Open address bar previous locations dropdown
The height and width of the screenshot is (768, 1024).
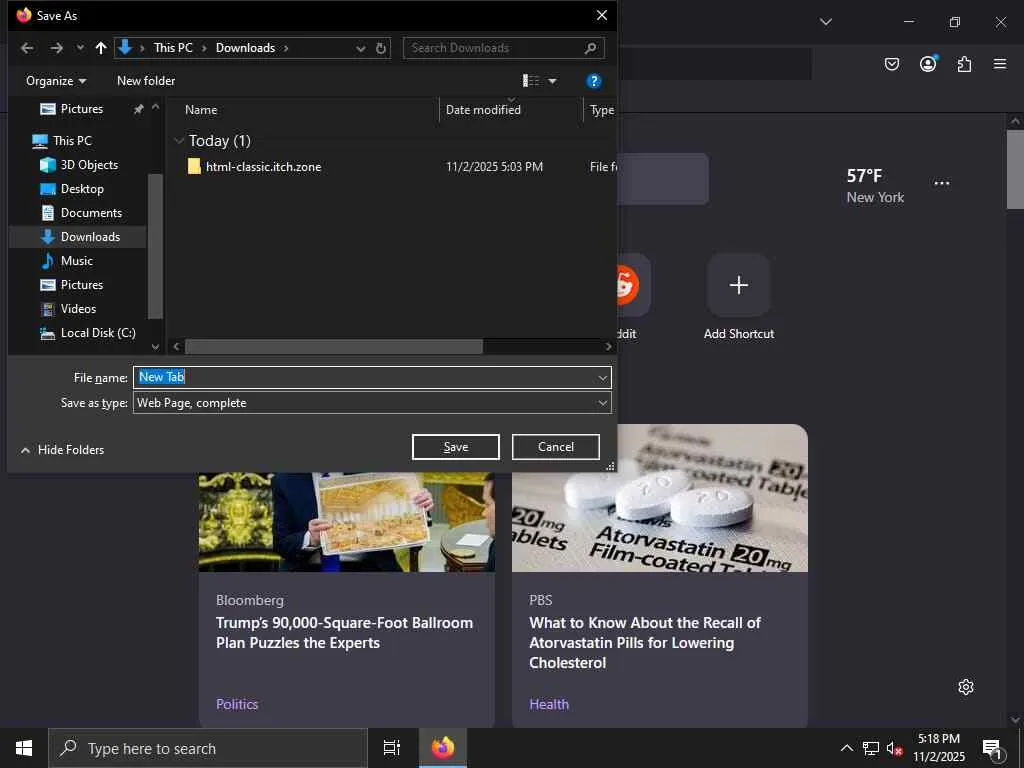pos(360,48)
